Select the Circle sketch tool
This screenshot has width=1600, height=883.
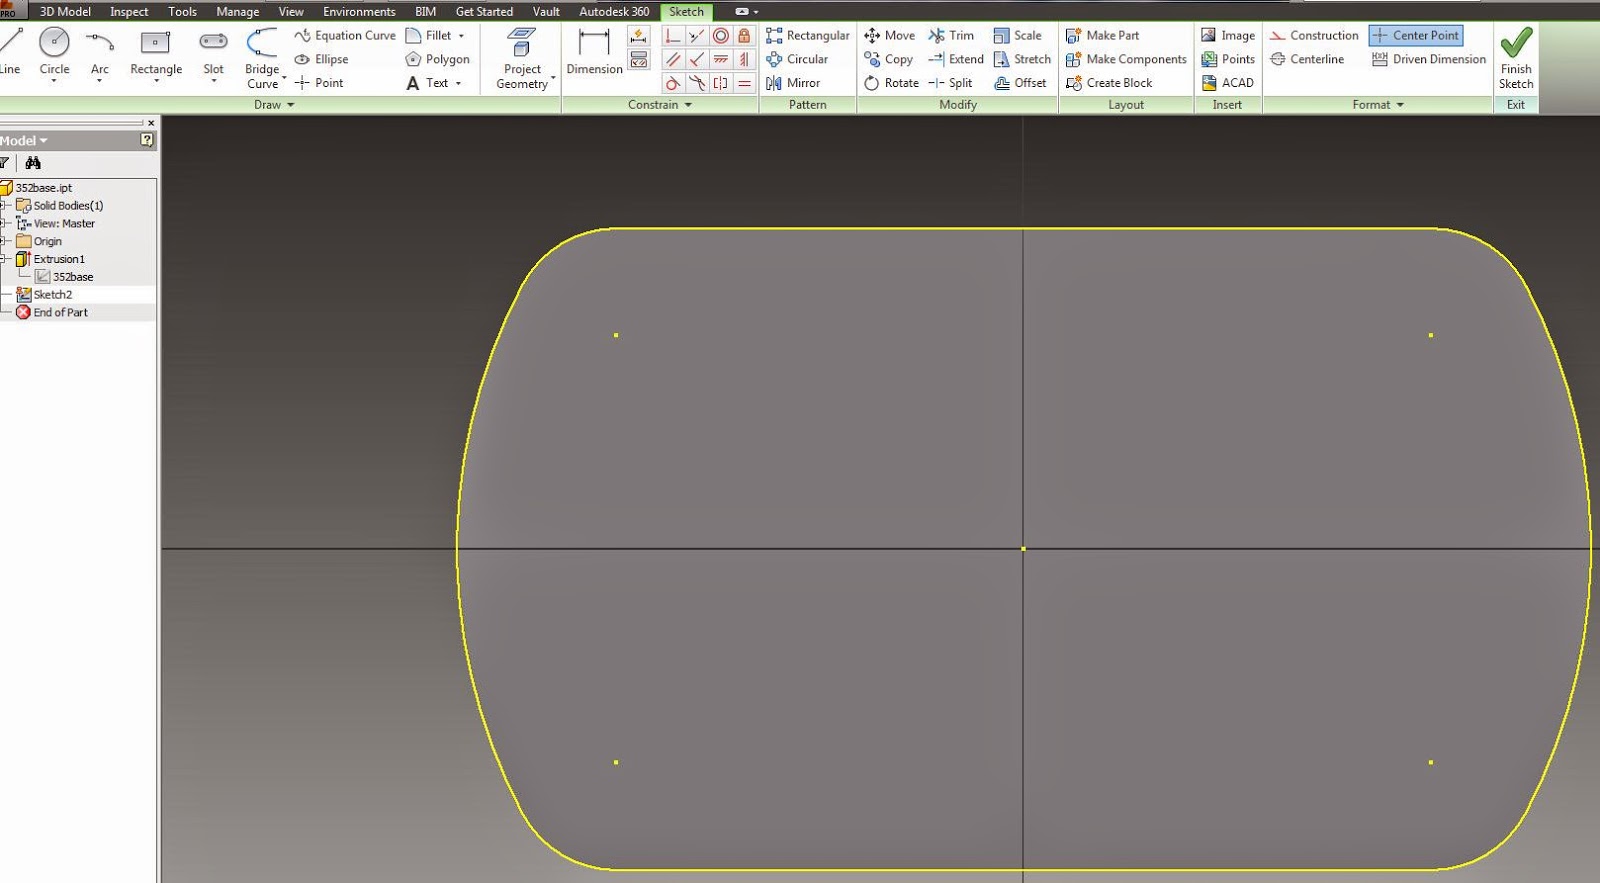[54, 52]
